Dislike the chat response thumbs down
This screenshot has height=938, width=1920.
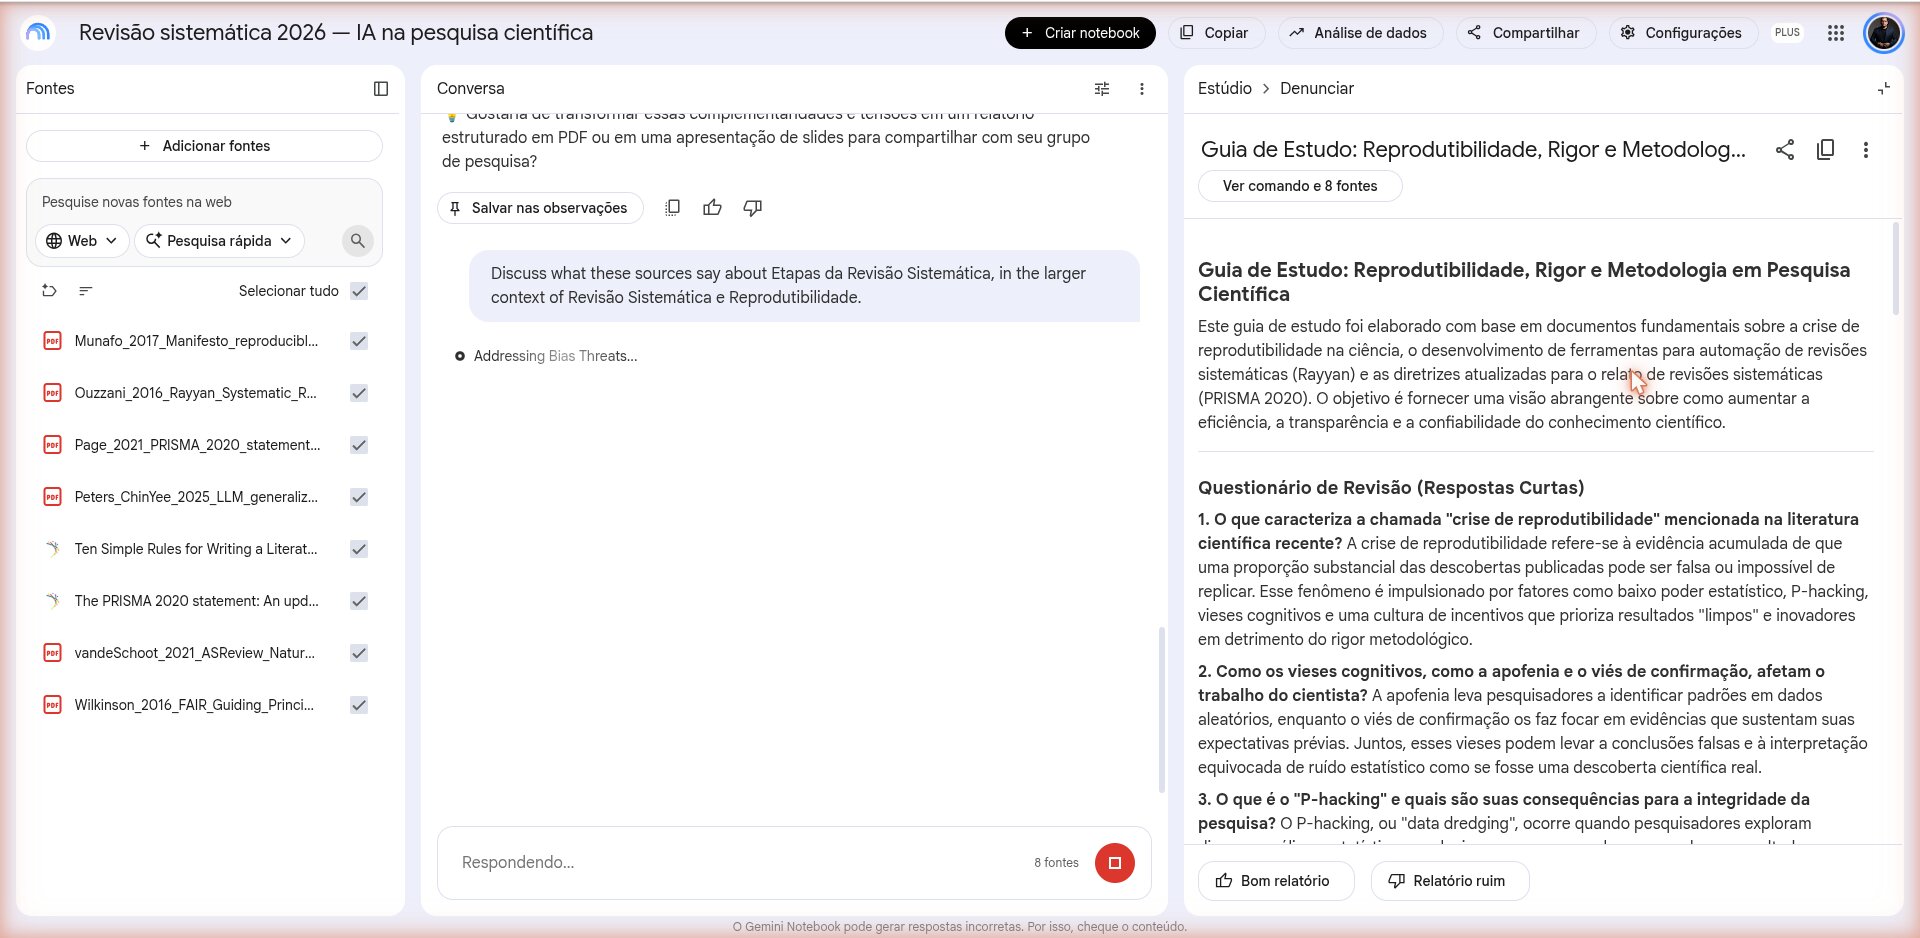[753, 208]
